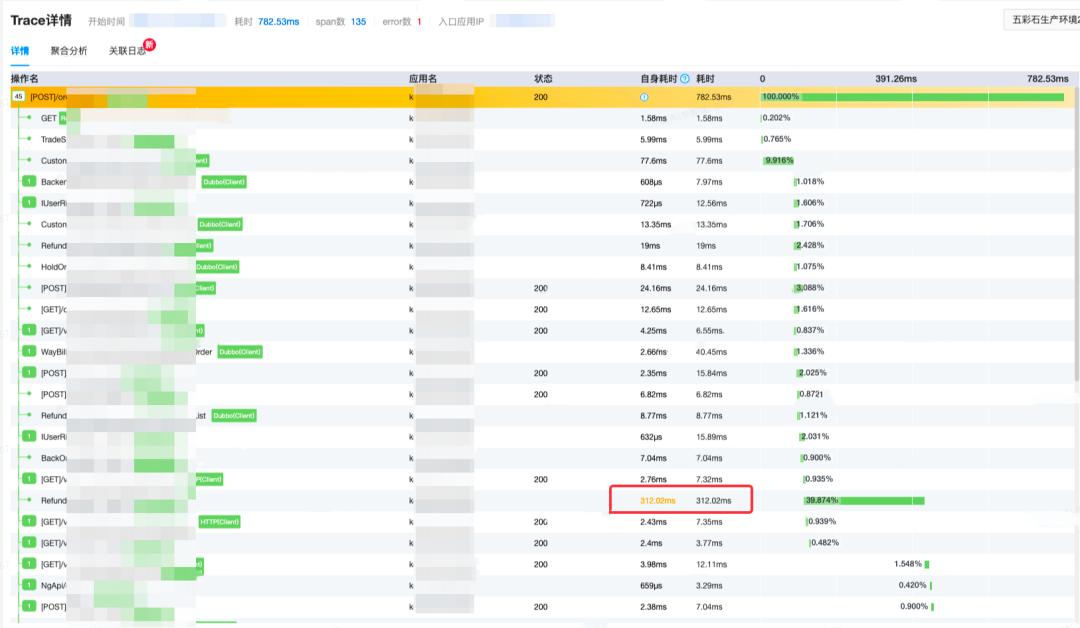Expand the [GET]/v span taking 7.32ms
The width and height of the screenshot is (1080, 628).
click(29, 479)
